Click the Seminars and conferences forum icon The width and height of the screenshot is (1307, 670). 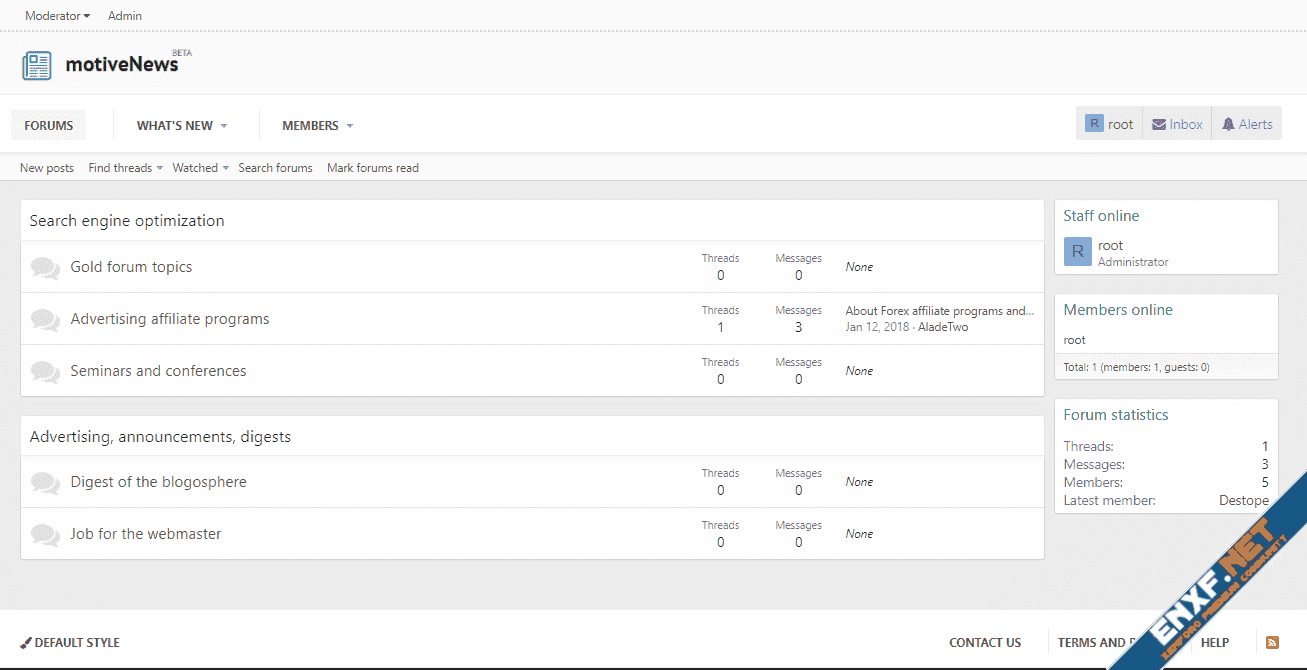[x=45, y=371]
